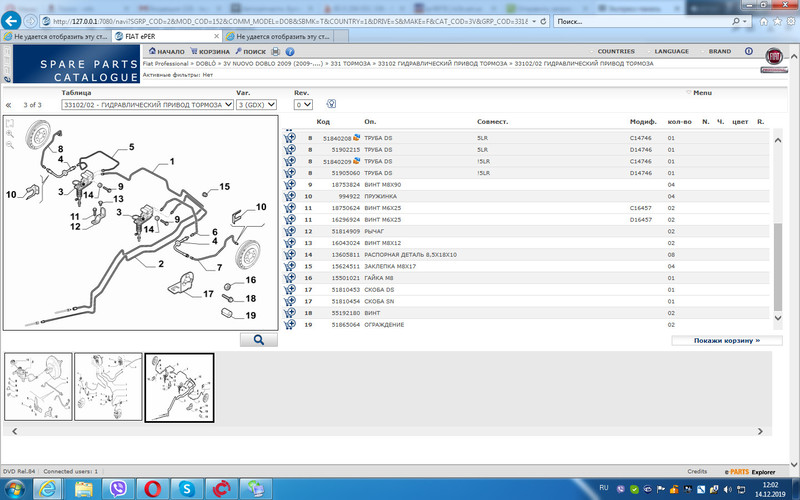800x500 pixels.
Task: Add part 16296924 to cart
Action: [290, 219]
